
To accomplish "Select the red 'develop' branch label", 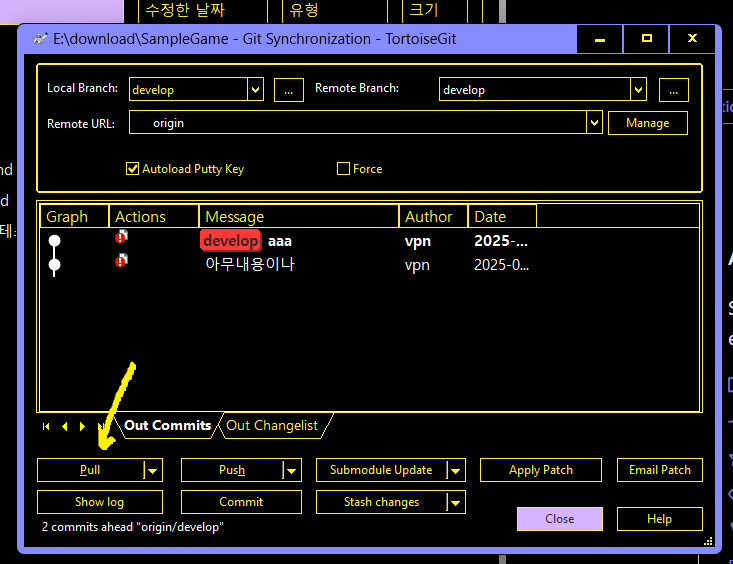I will 230,241.
